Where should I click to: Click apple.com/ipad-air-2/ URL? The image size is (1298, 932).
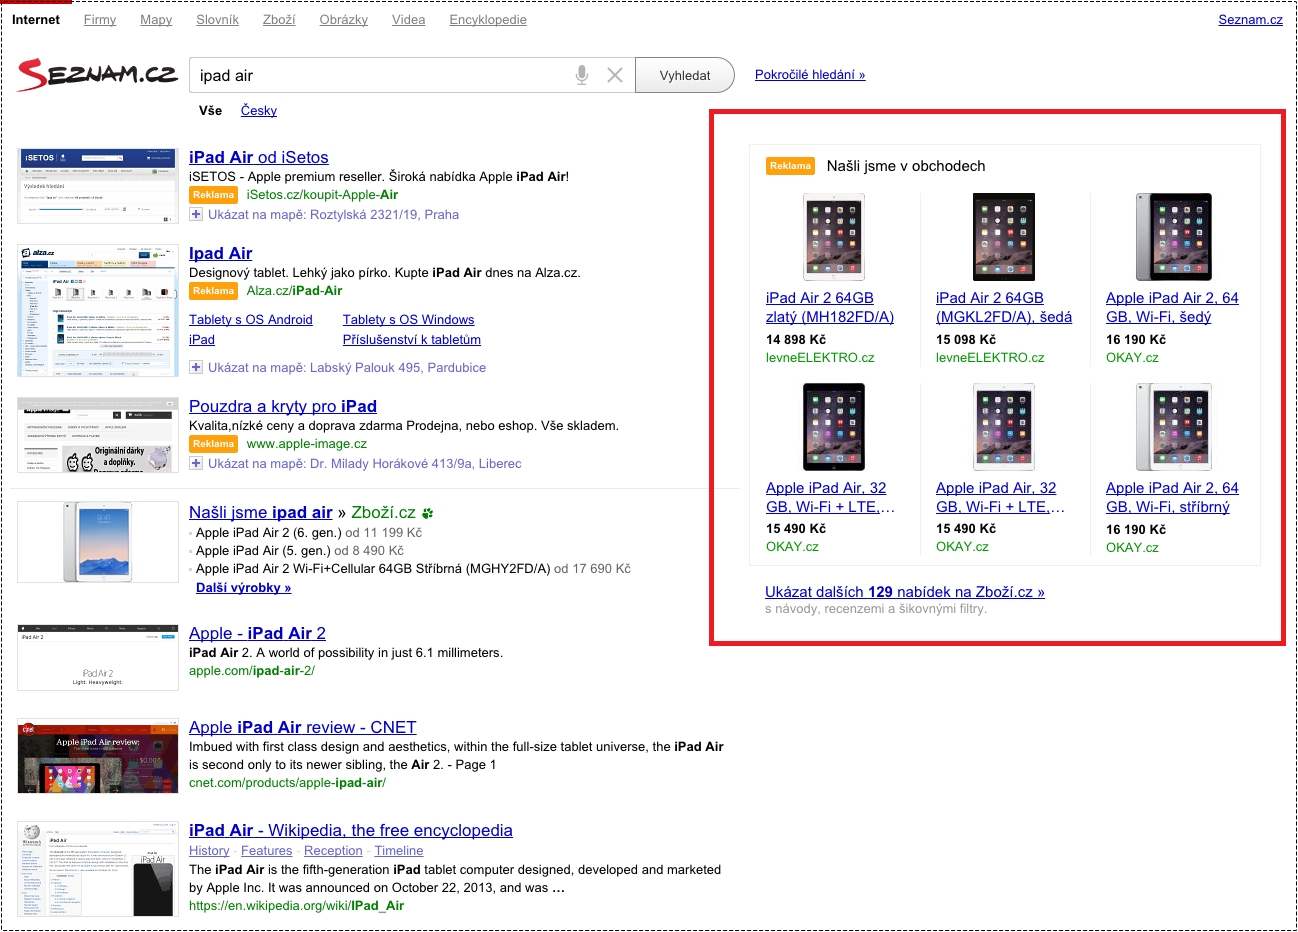[x=252, y=671]
